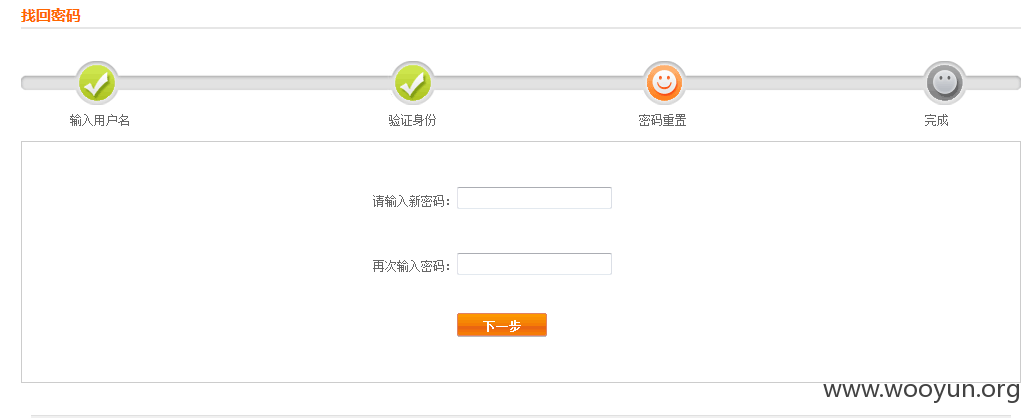Click the 密码重置 step label
This screenshot has height=418, width=1029.
tap(662, 121)
